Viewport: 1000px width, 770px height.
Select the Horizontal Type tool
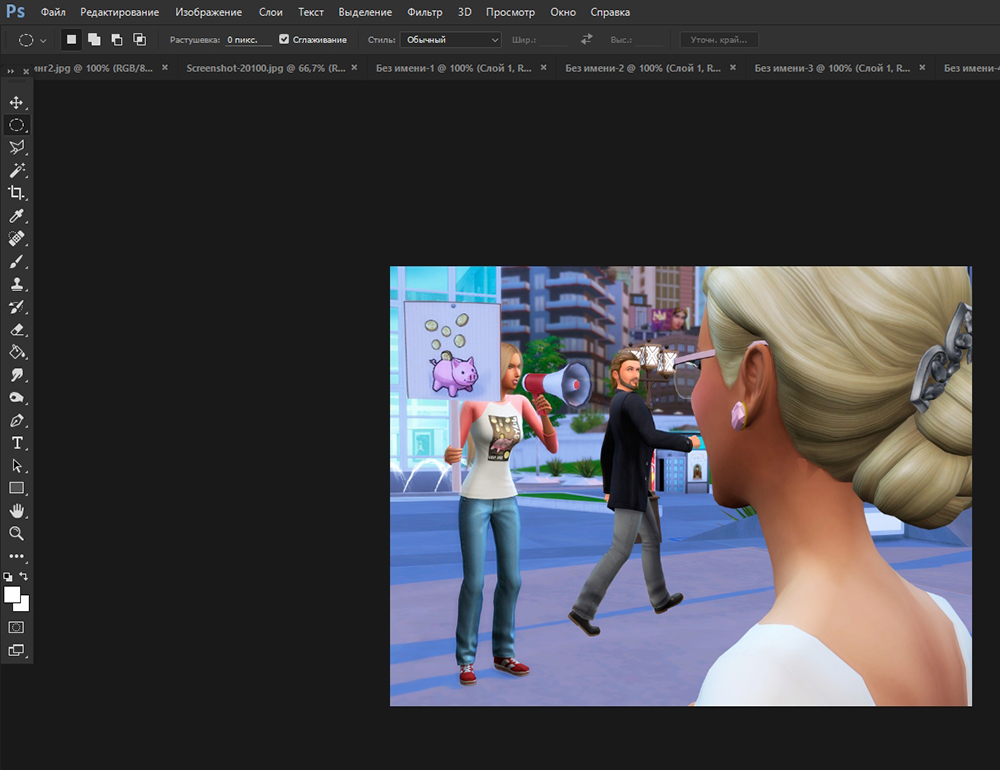(x=16, y=443)
